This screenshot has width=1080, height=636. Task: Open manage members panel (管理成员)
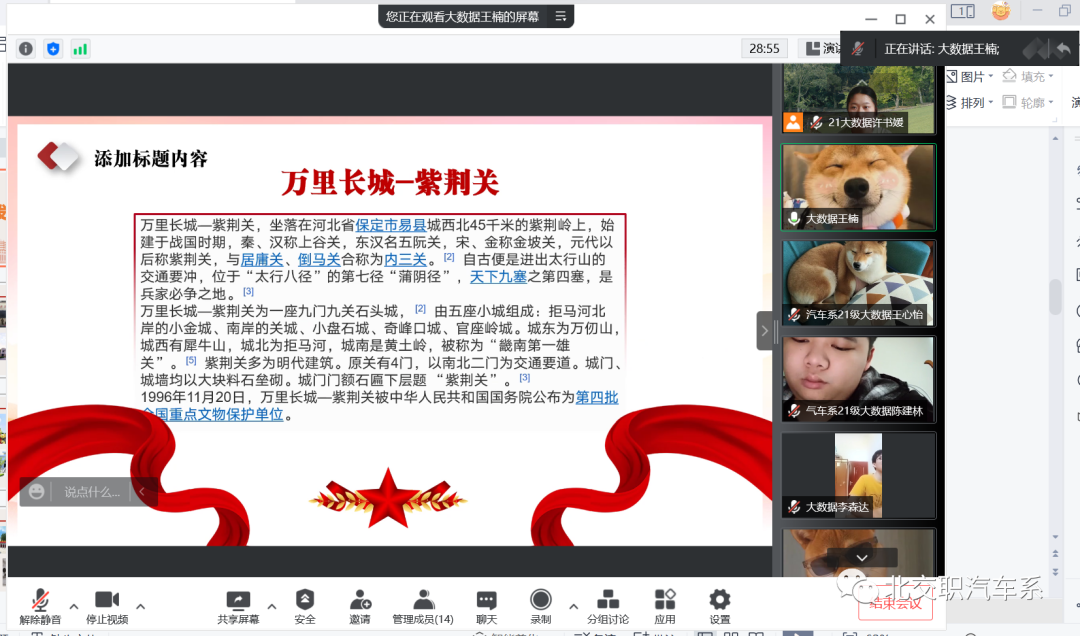423,601
